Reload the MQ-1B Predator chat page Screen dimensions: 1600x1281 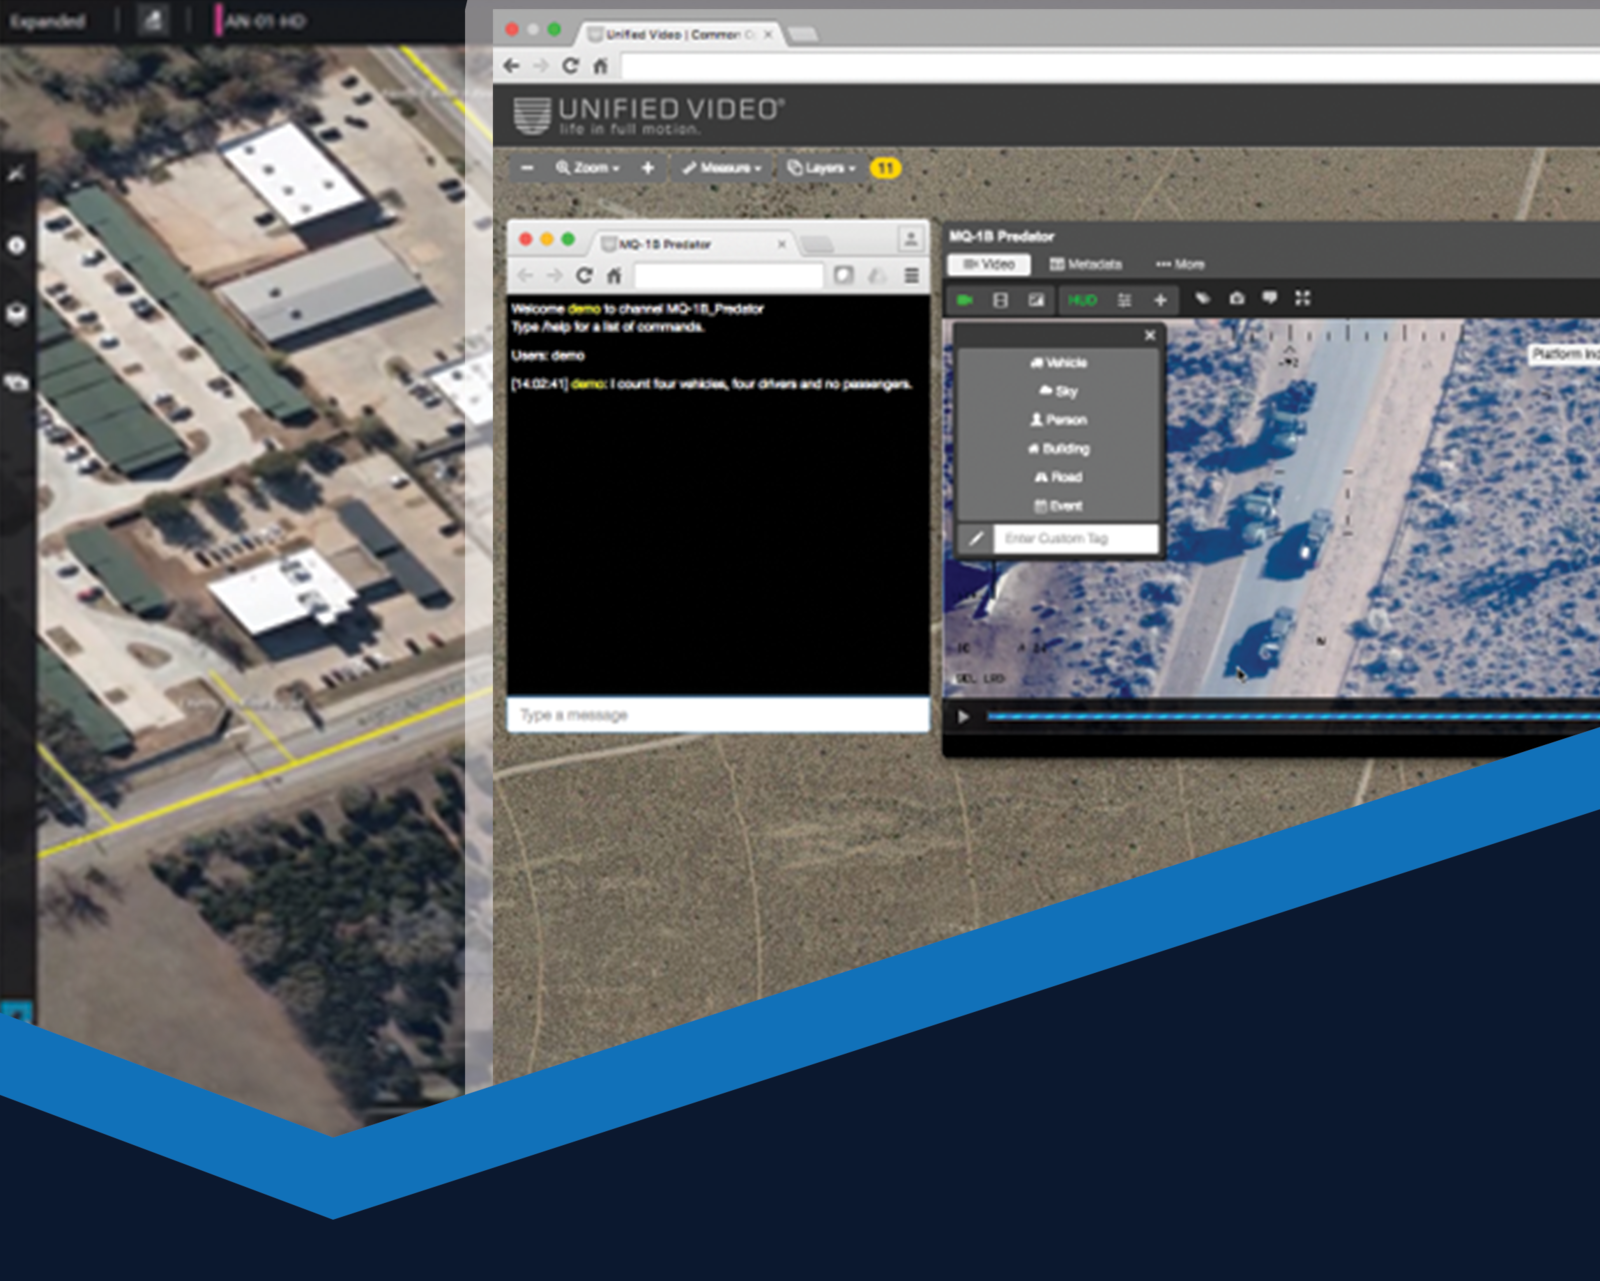pos(584,275)
